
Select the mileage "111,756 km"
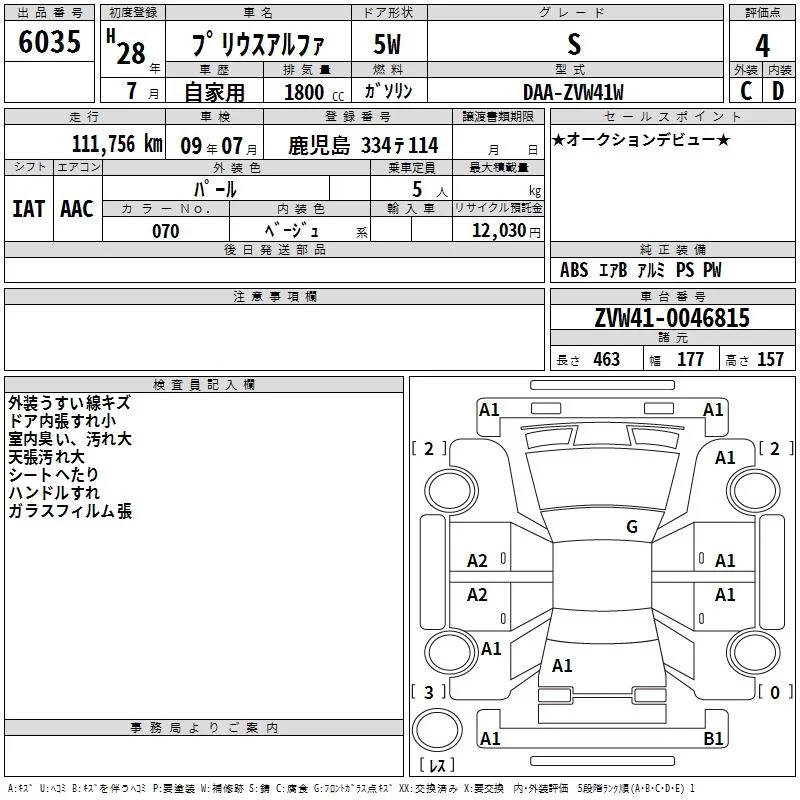[117, 144]
